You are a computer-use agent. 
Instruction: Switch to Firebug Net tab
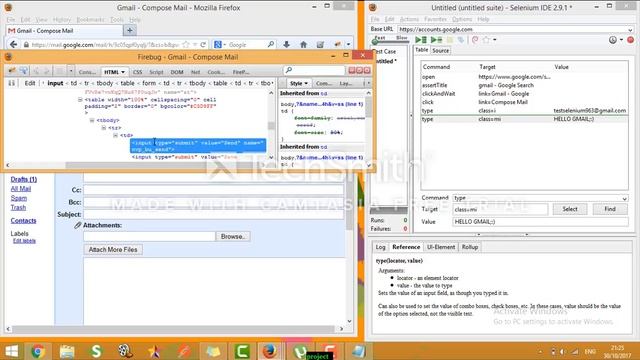coord(196,72)
